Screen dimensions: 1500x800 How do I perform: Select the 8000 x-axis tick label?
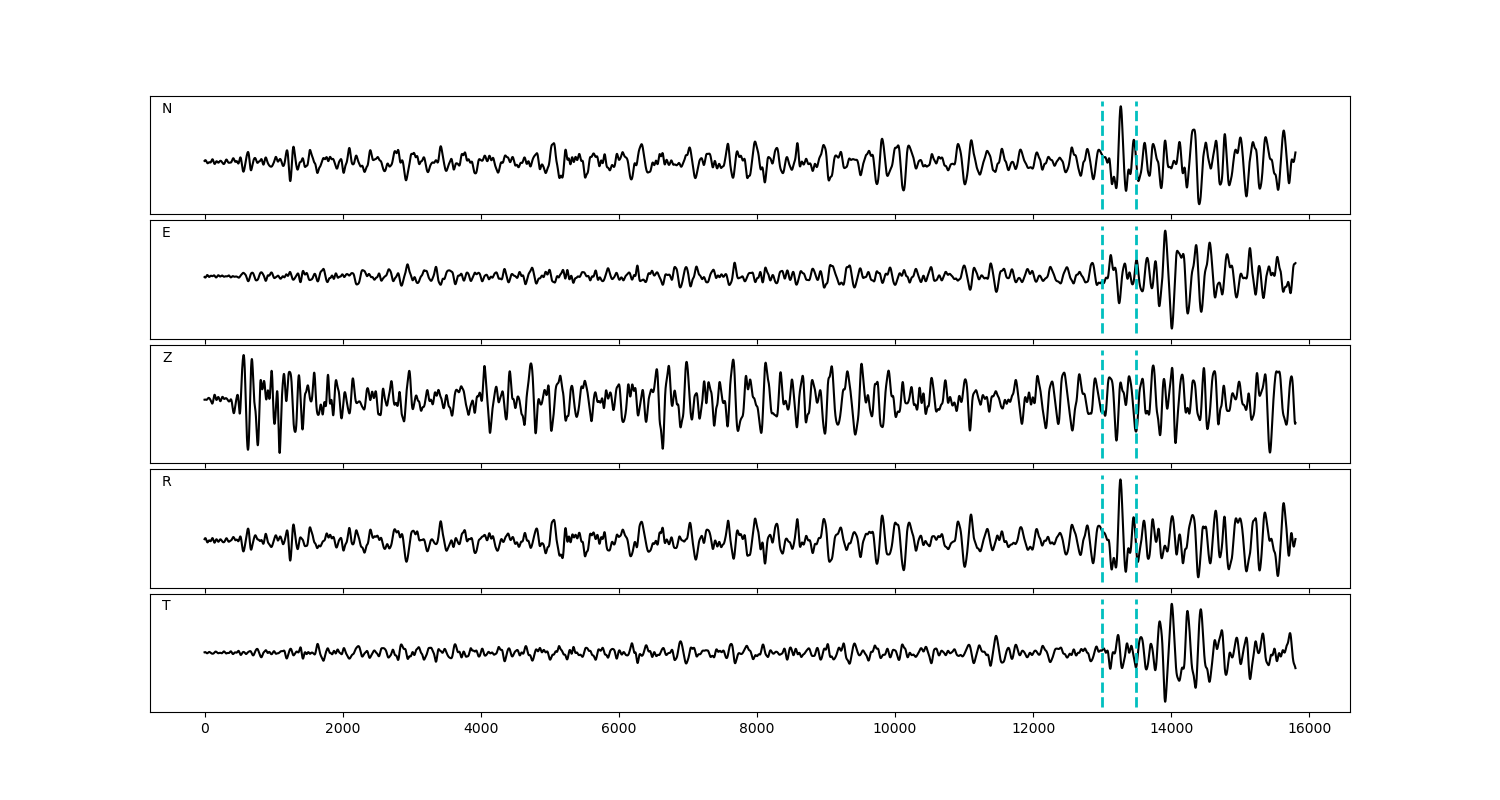tap(757, 729)
